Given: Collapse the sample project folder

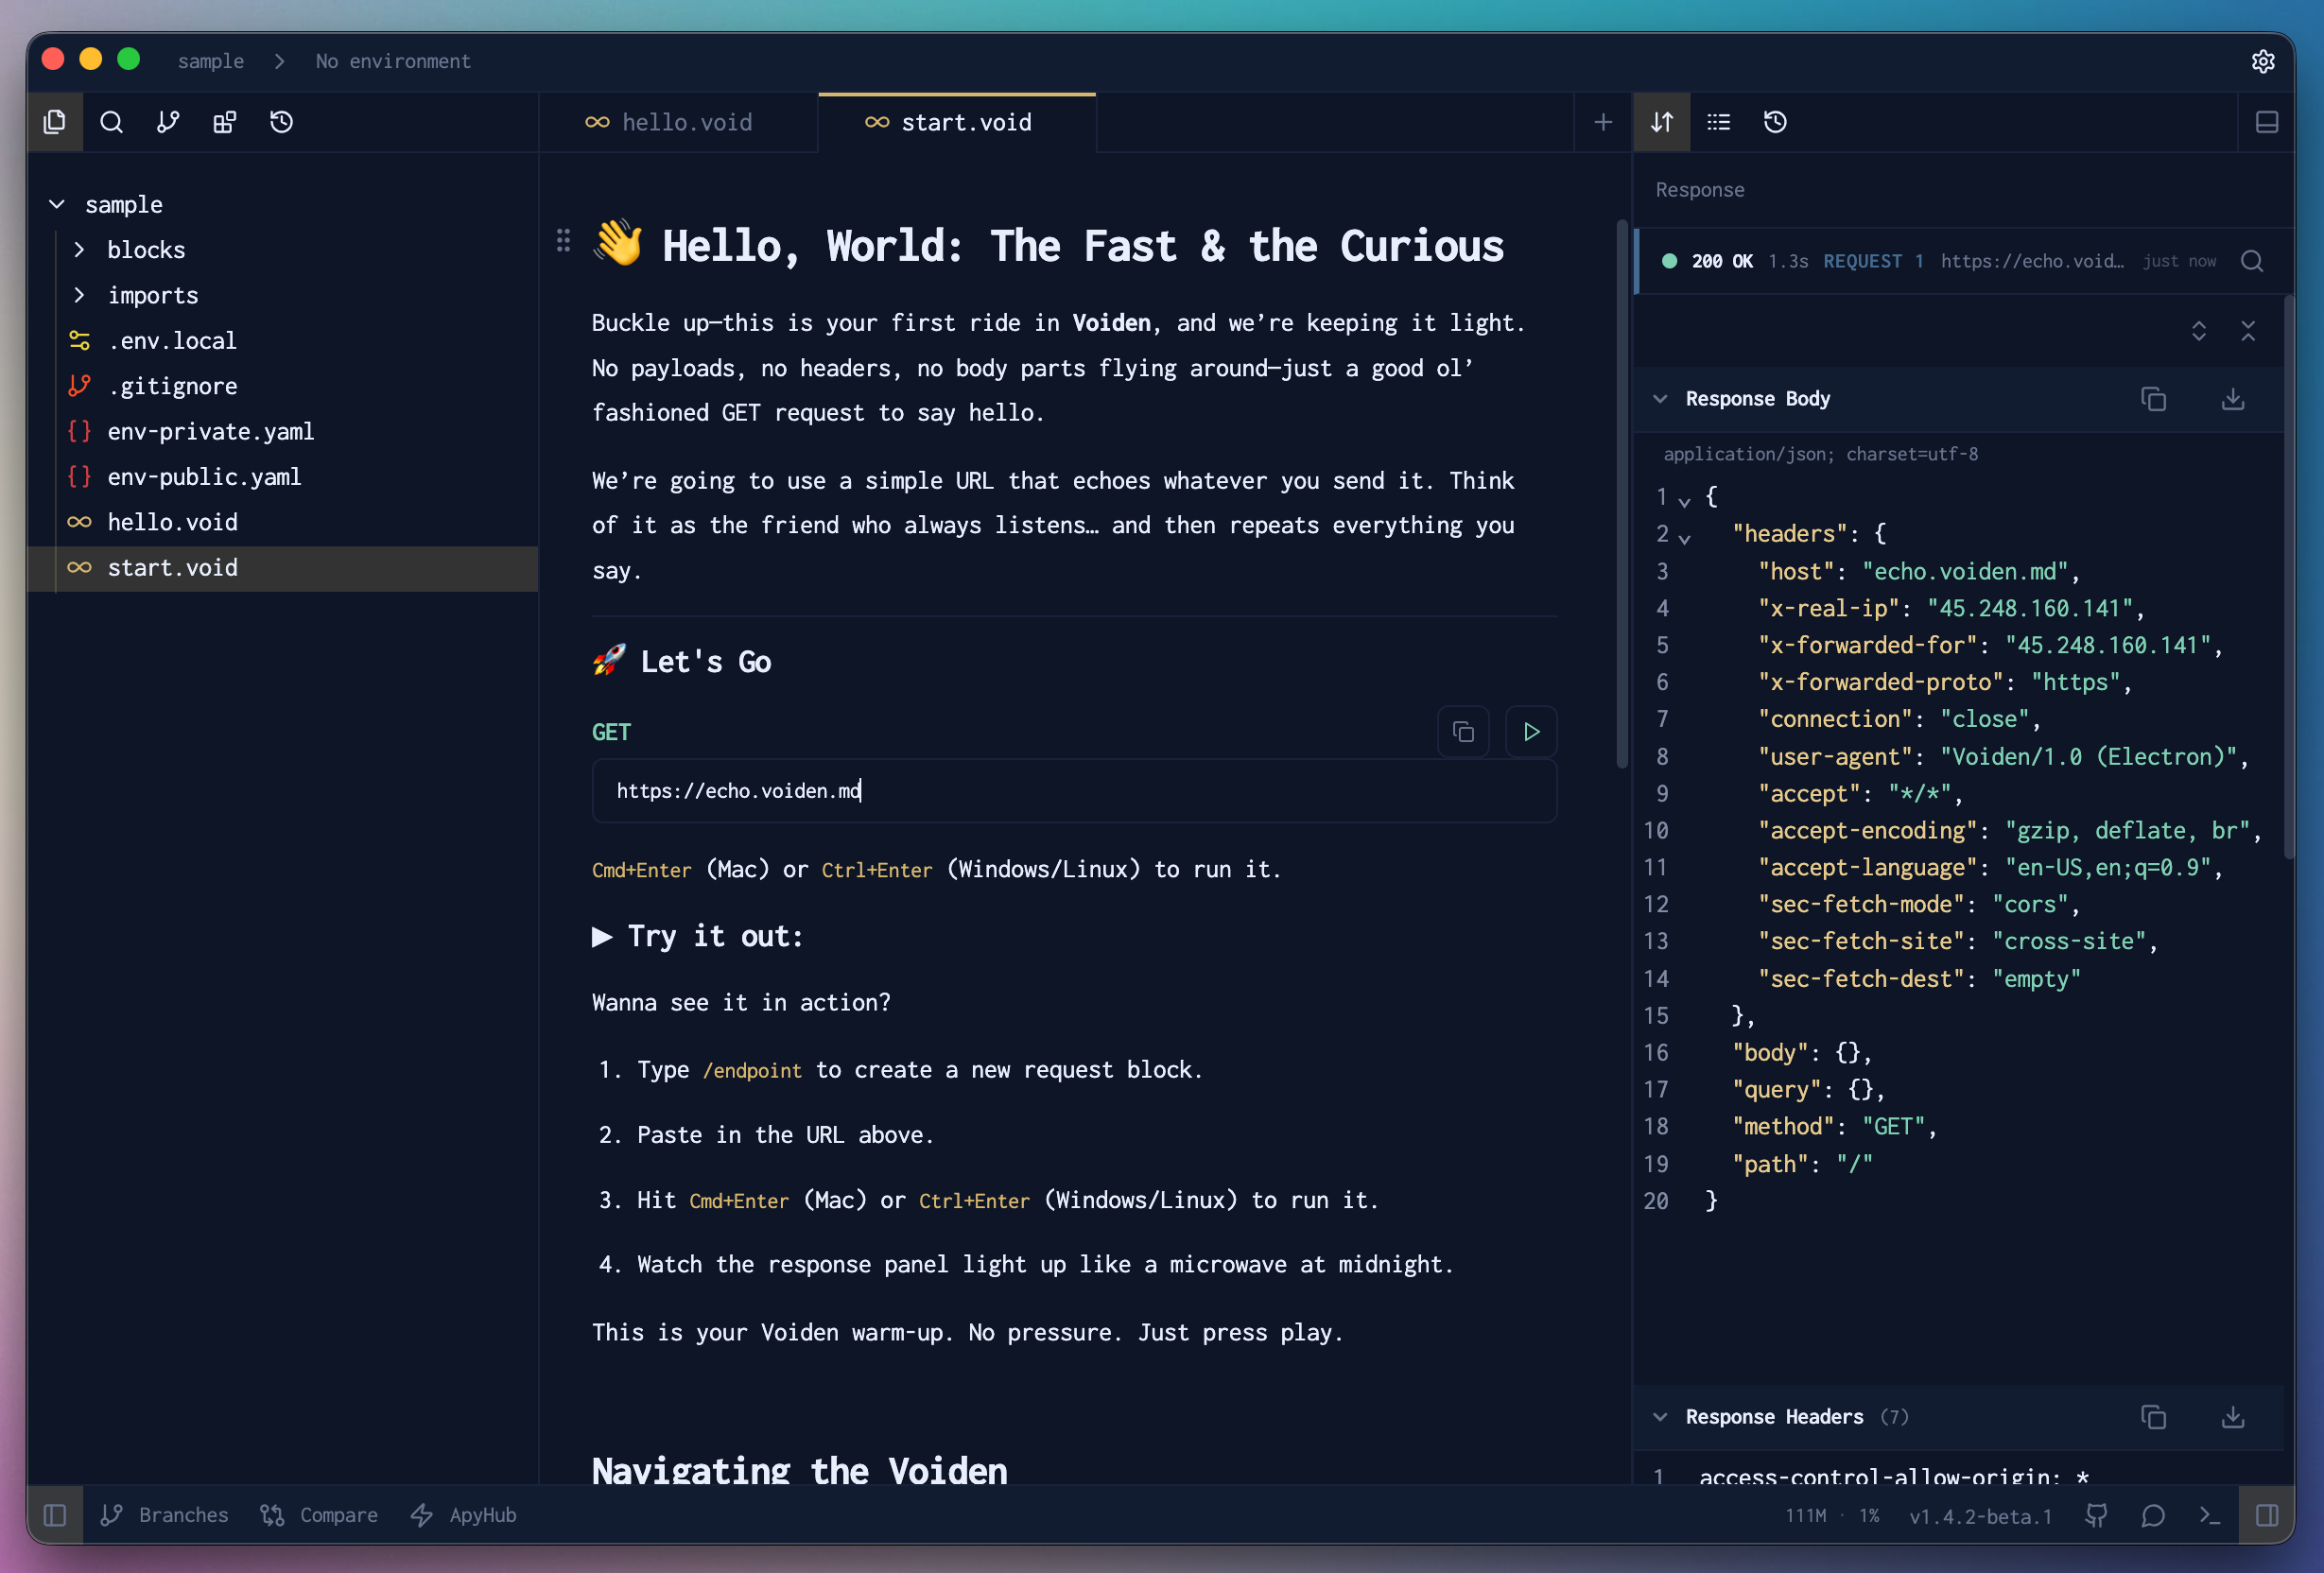Looking at the screenshot, I should (57, 205).
